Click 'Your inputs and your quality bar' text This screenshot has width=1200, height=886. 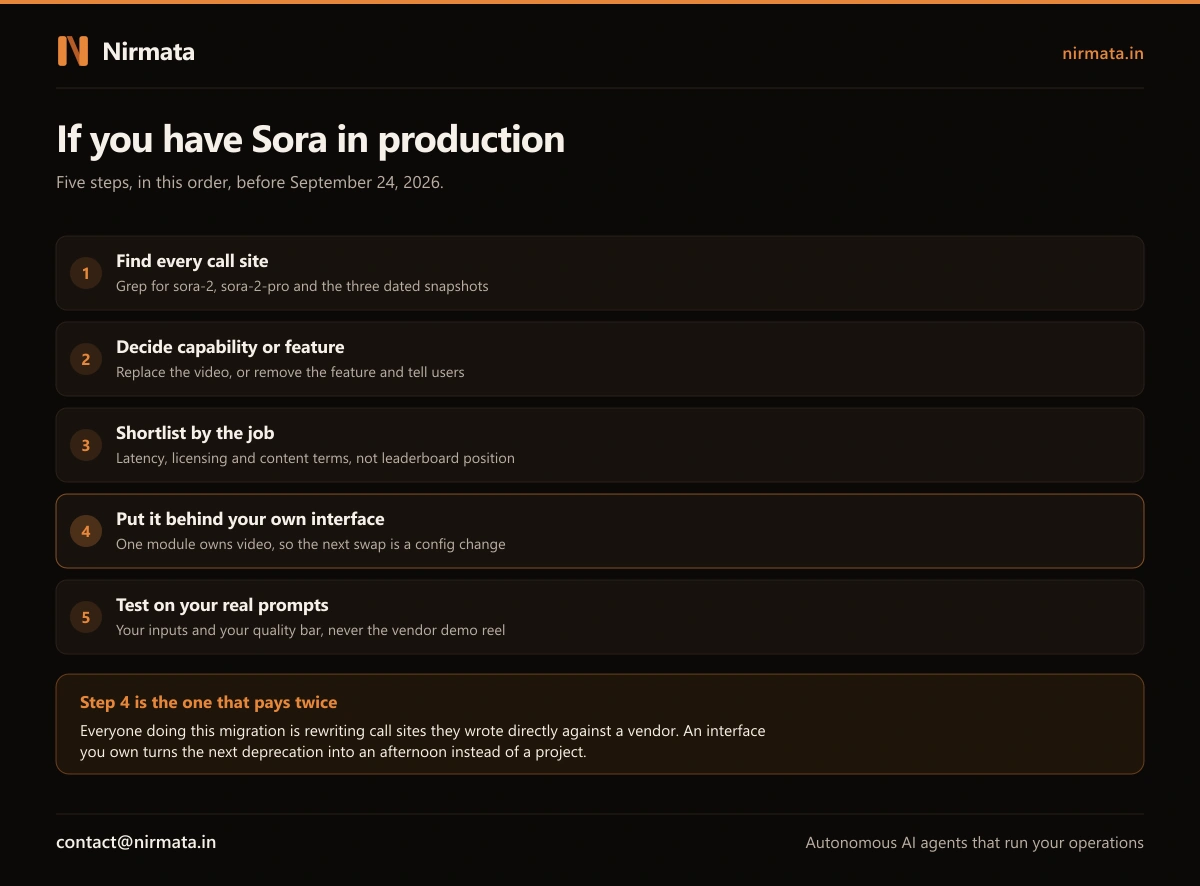coord(311,630)
